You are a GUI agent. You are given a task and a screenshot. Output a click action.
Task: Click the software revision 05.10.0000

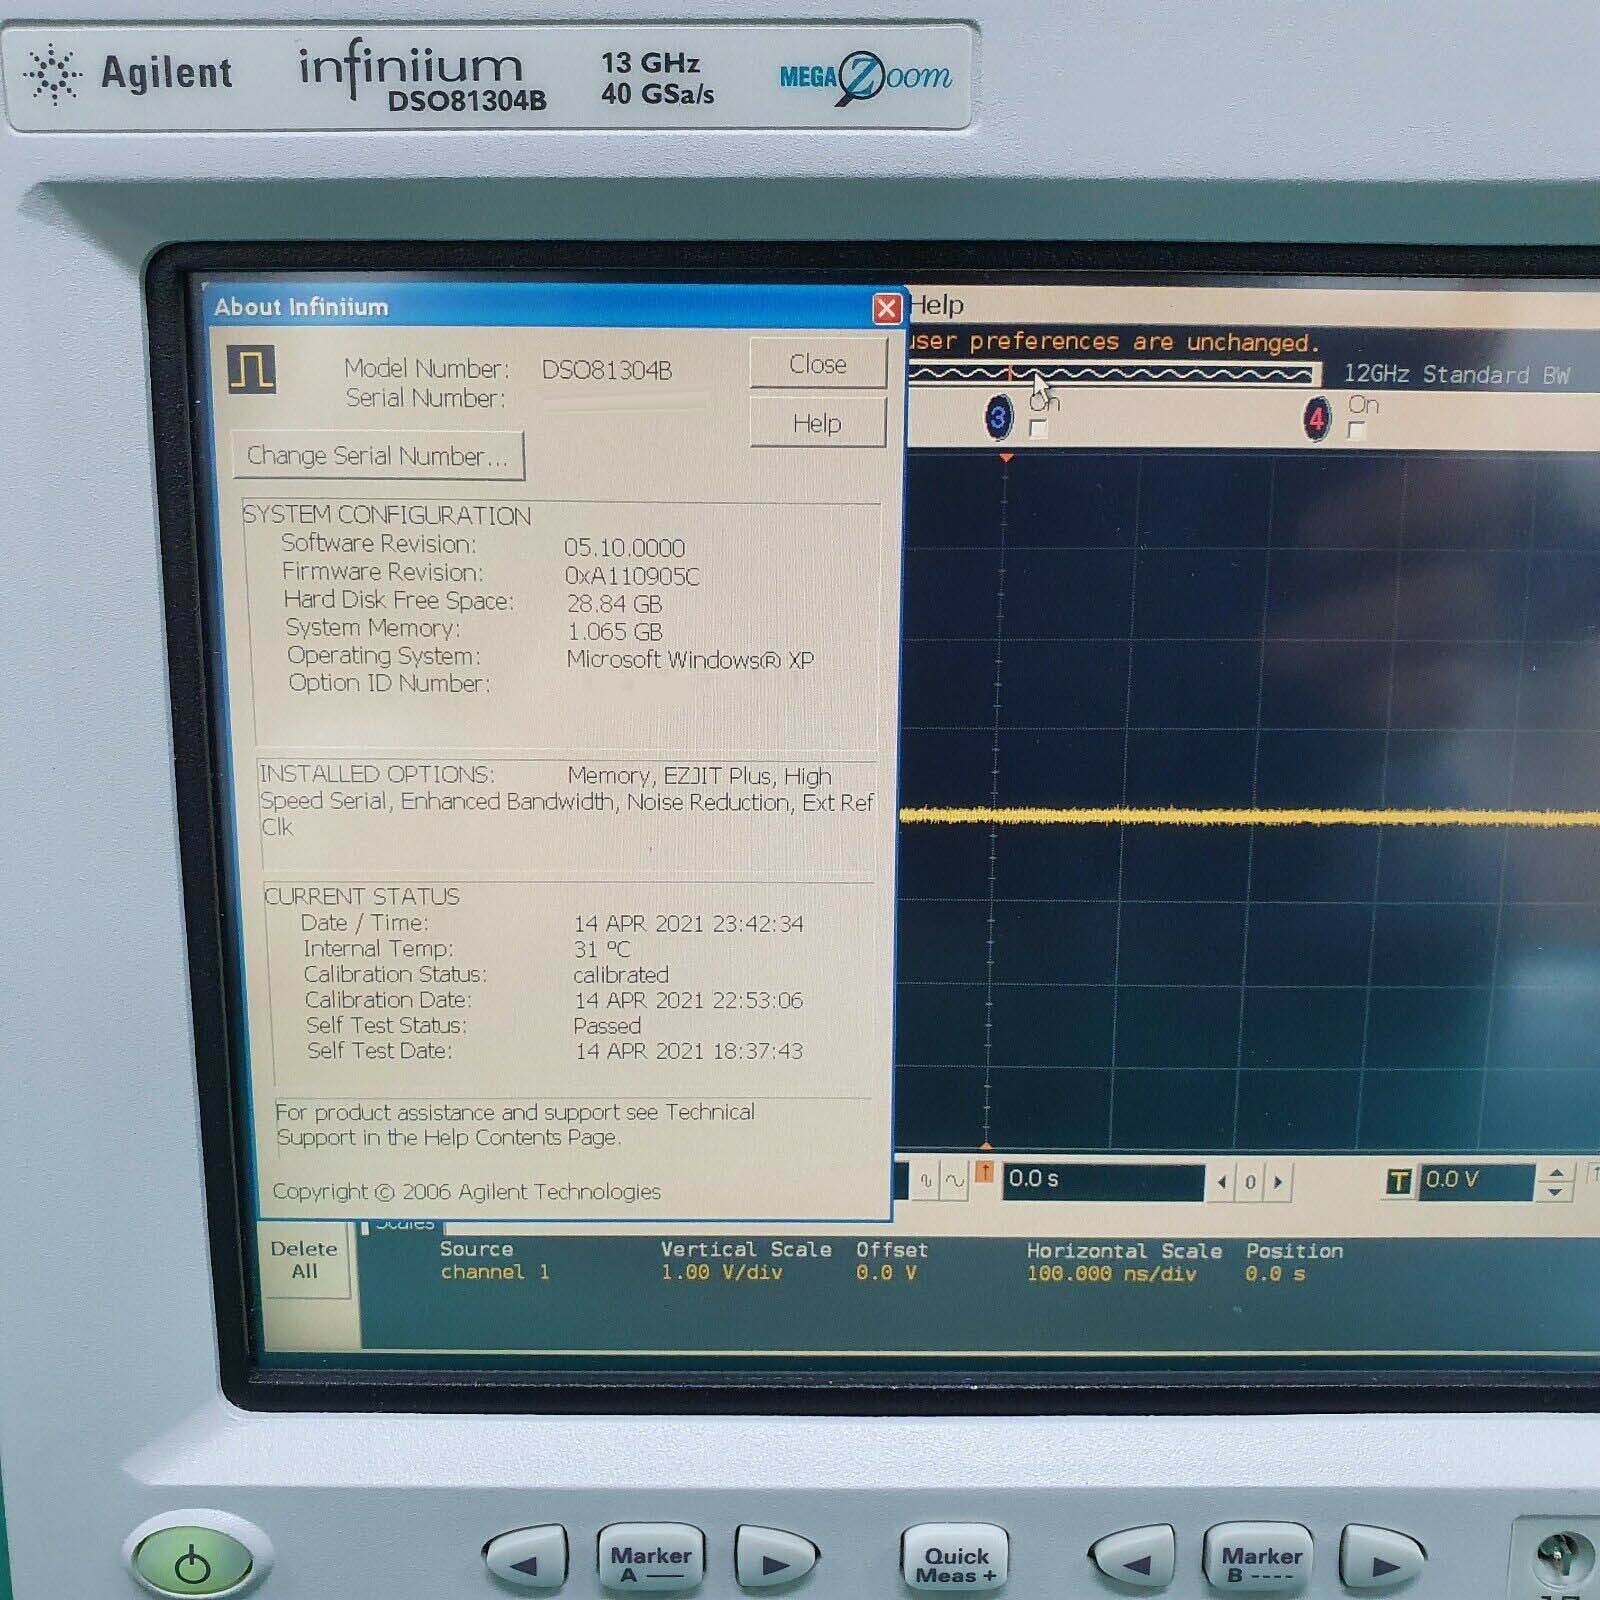click(624, 547)
